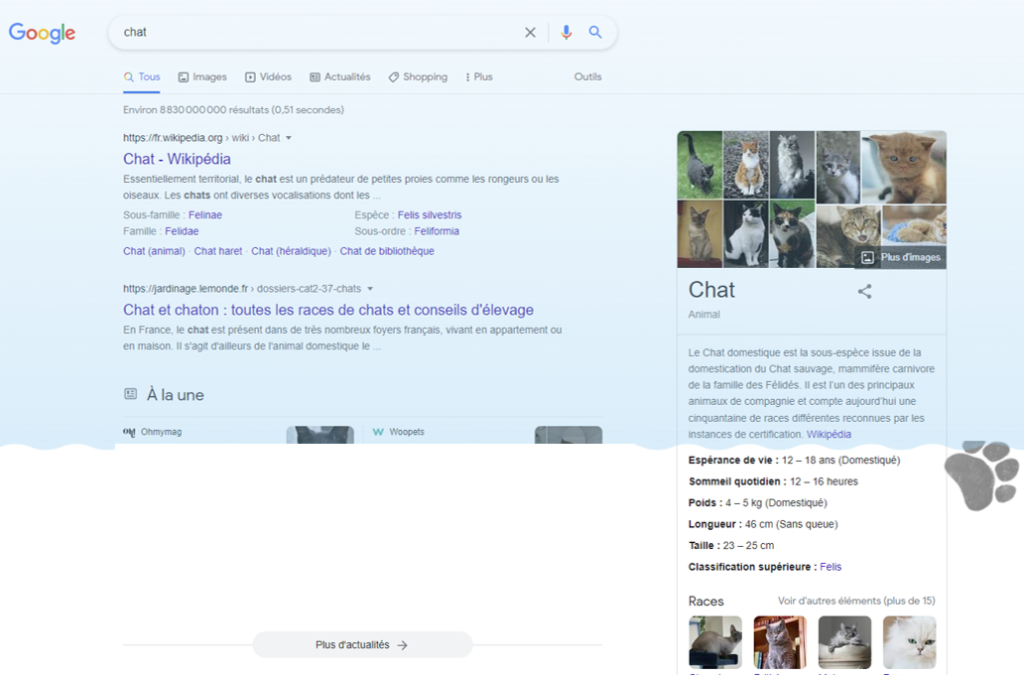Viewport: 1024px width, 678px height.
Task: Click 'Voir d'autres éléments (plus de 15)'
Action: coord(856,601)
